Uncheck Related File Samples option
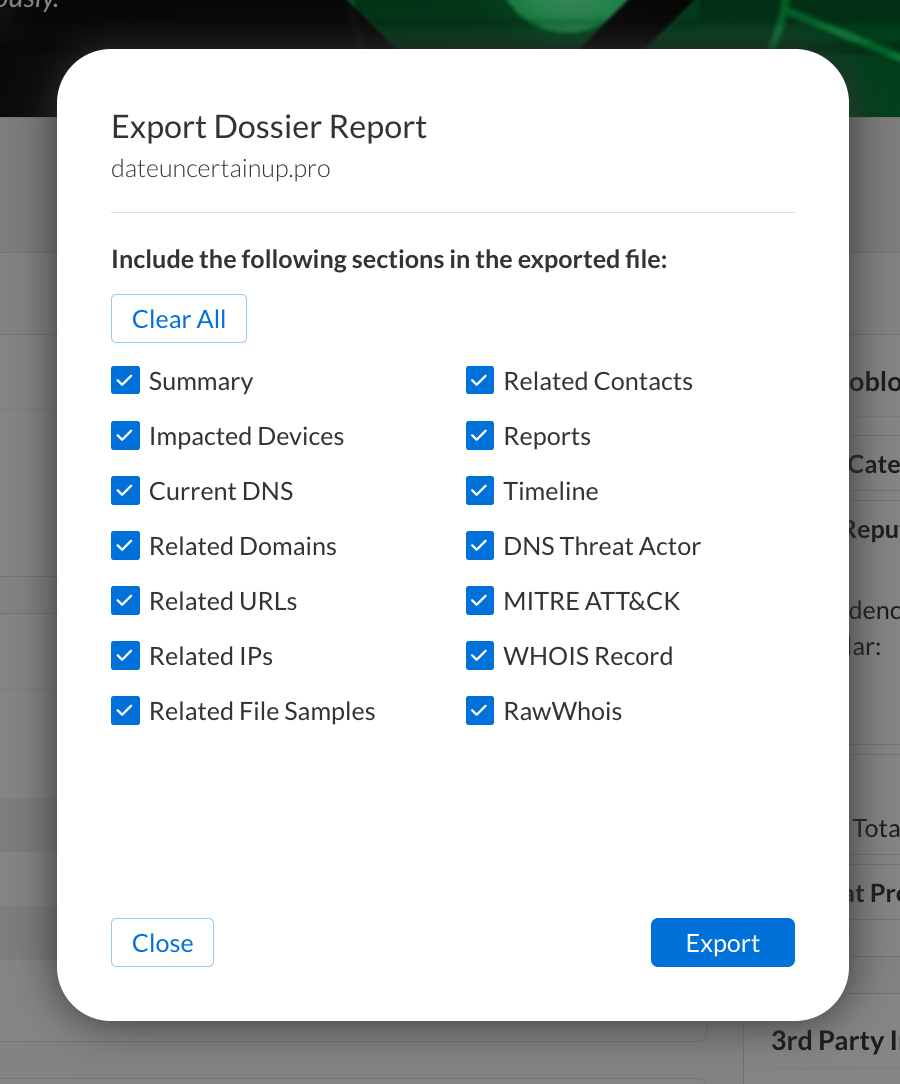Screen dimensions: 900x1084 (125, 711)
